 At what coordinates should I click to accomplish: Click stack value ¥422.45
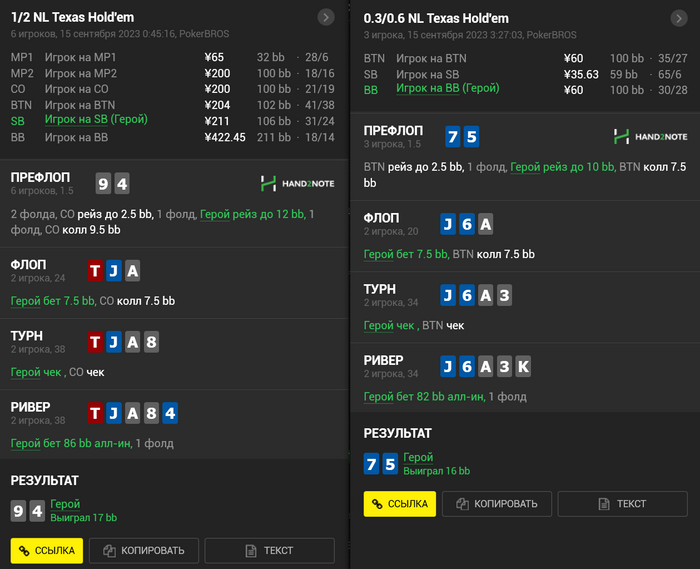point(225,137)
